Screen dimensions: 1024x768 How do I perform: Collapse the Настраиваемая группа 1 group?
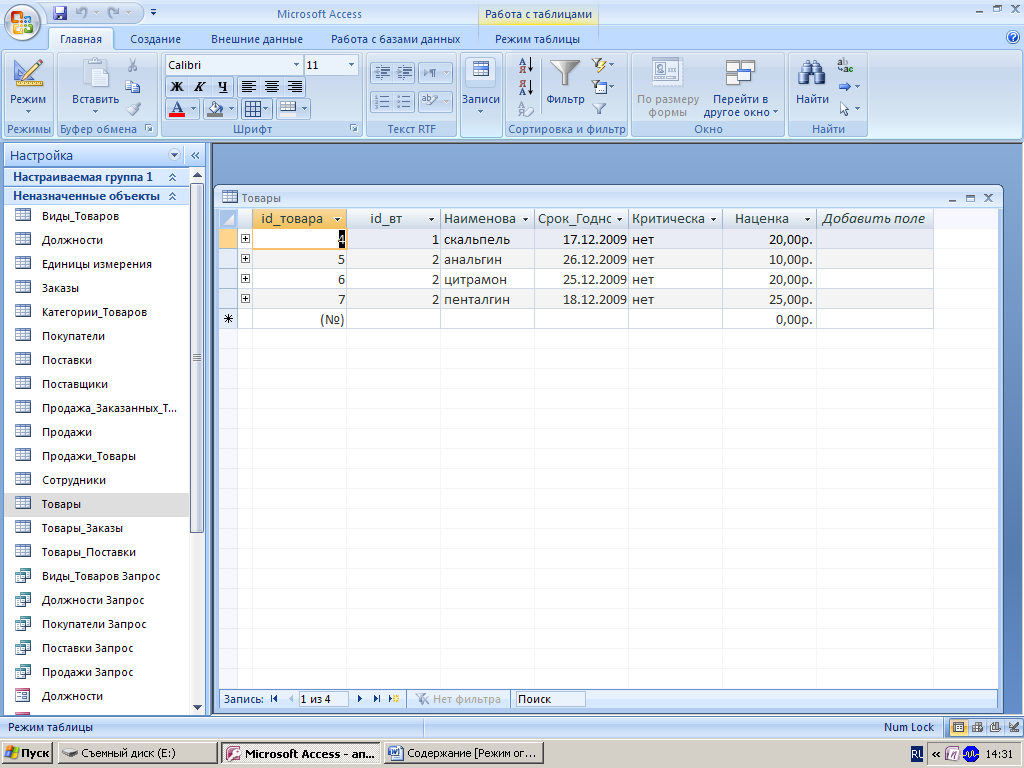click(x=172, y=177)
